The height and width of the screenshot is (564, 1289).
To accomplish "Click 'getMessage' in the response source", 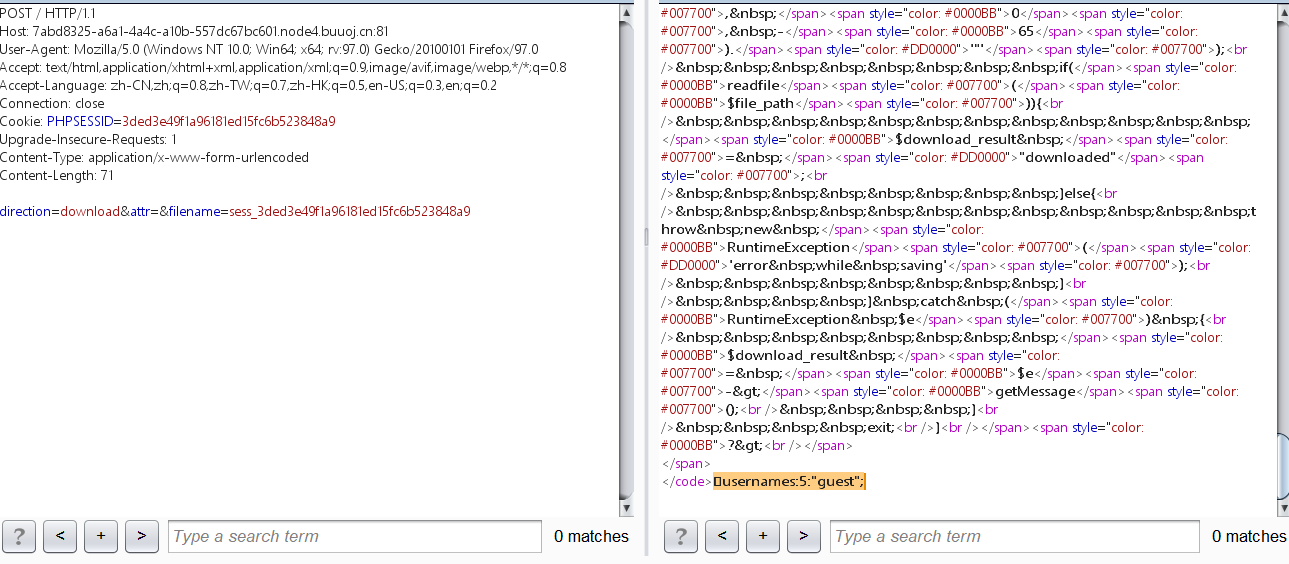I will [x=1035, y=391].
